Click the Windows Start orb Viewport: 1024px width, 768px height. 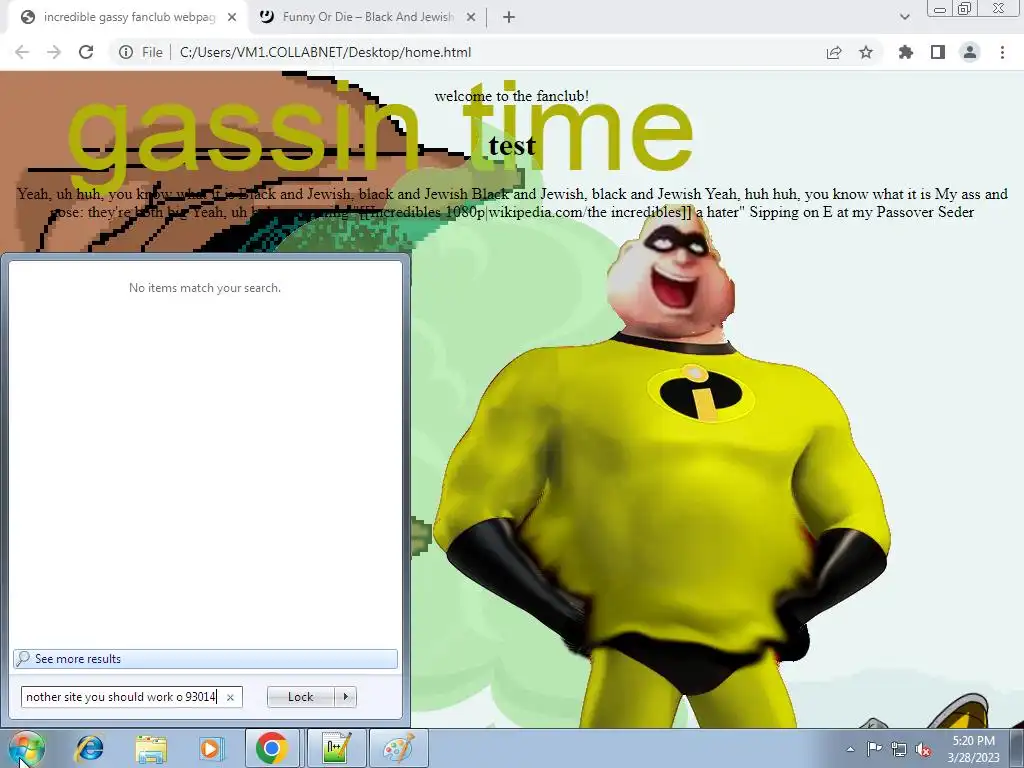click(x=26, y=748)
